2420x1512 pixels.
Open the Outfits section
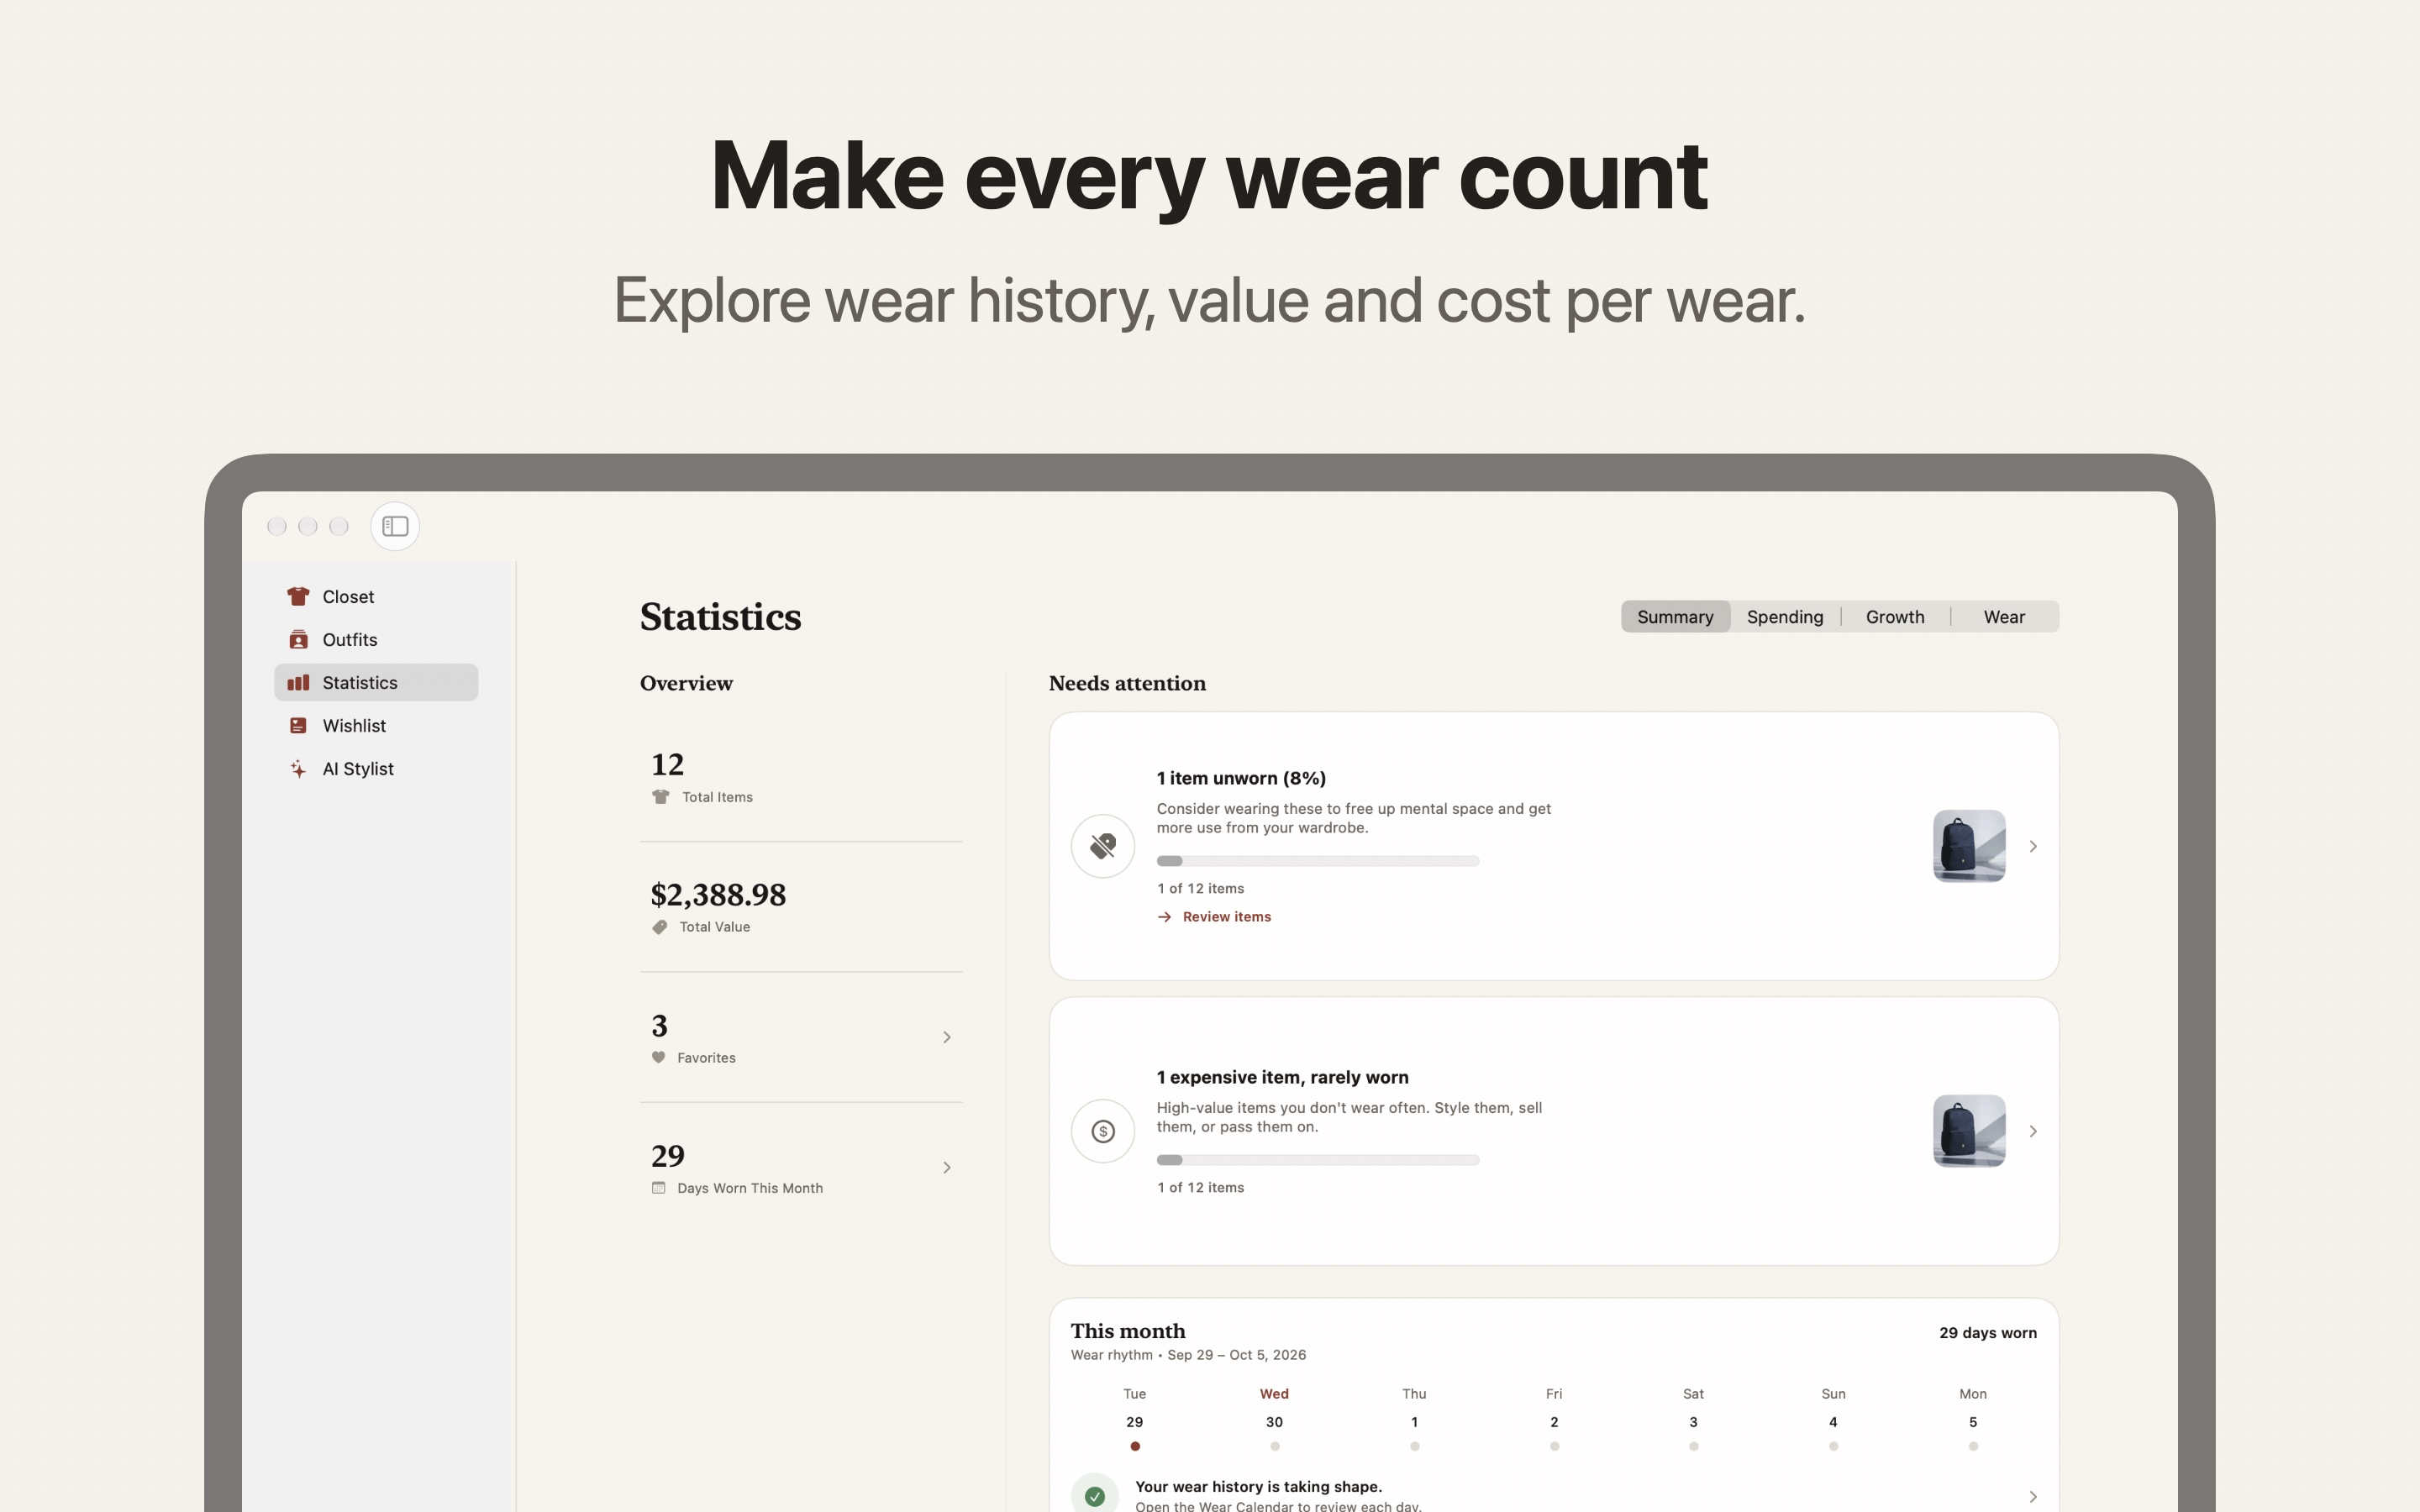(x=376, y=639)
